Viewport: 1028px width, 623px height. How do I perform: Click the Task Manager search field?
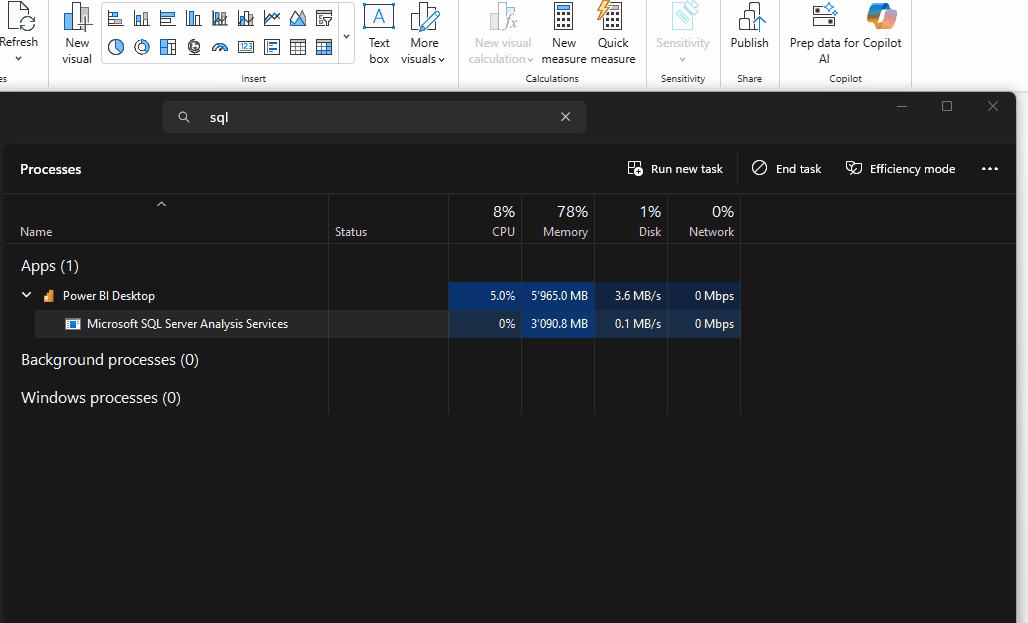click(x=374, y=117)
